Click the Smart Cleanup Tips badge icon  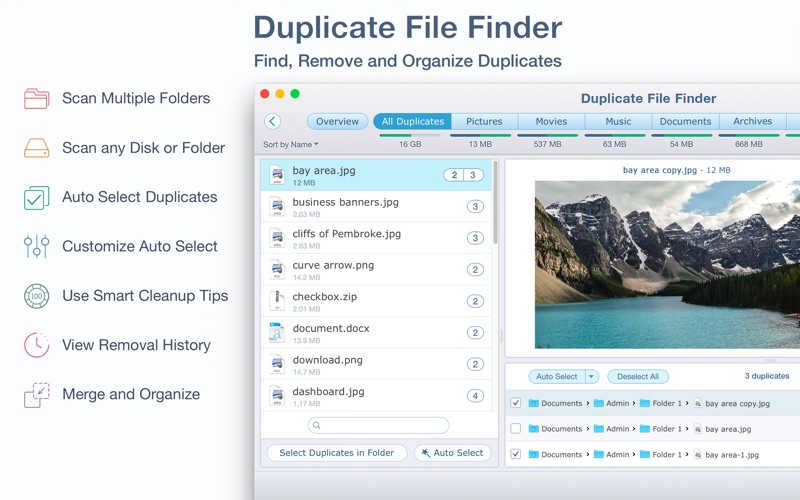(36, 296)
